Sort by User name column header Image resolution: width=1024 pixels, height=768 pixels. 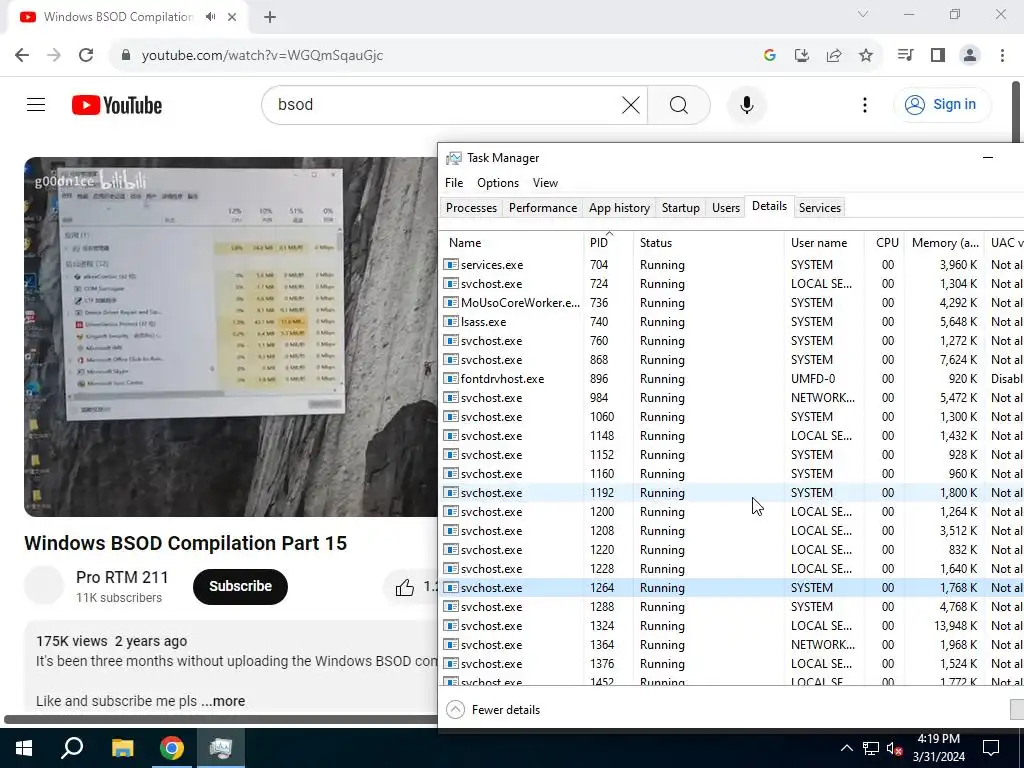(824, 242)
